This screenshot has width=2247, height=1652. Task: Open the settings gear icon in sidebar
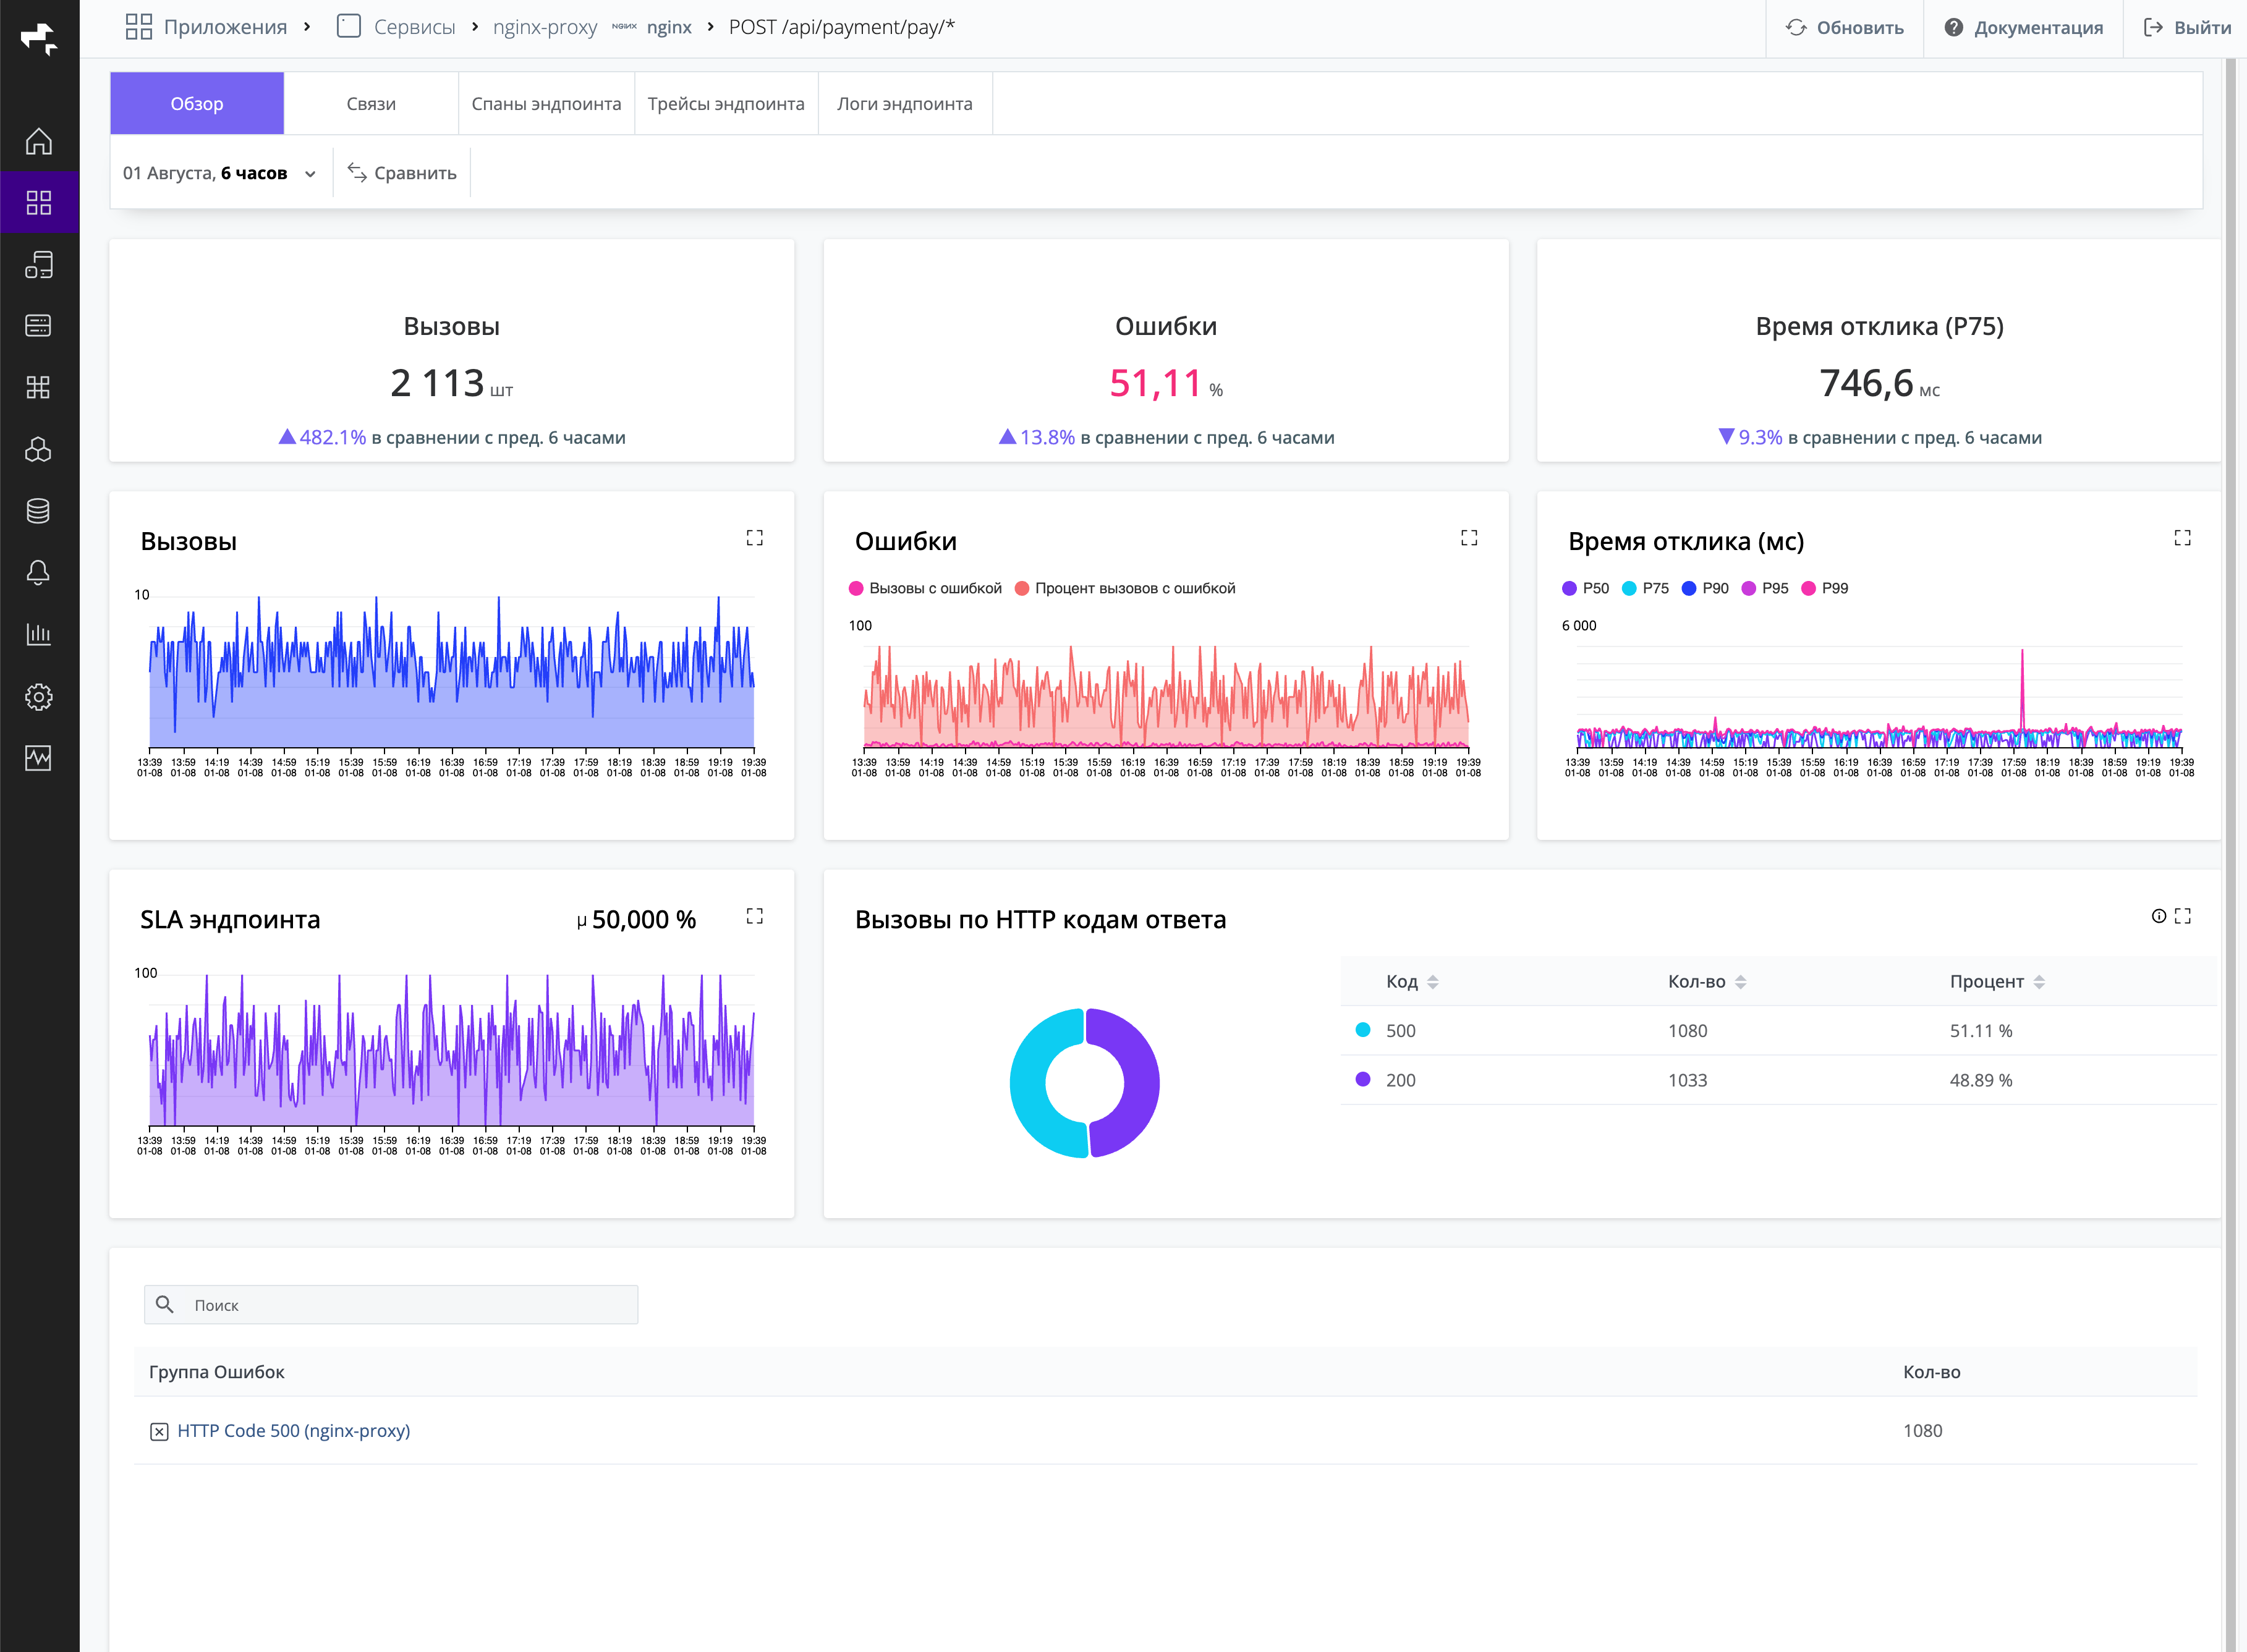(x=39, y=697)
